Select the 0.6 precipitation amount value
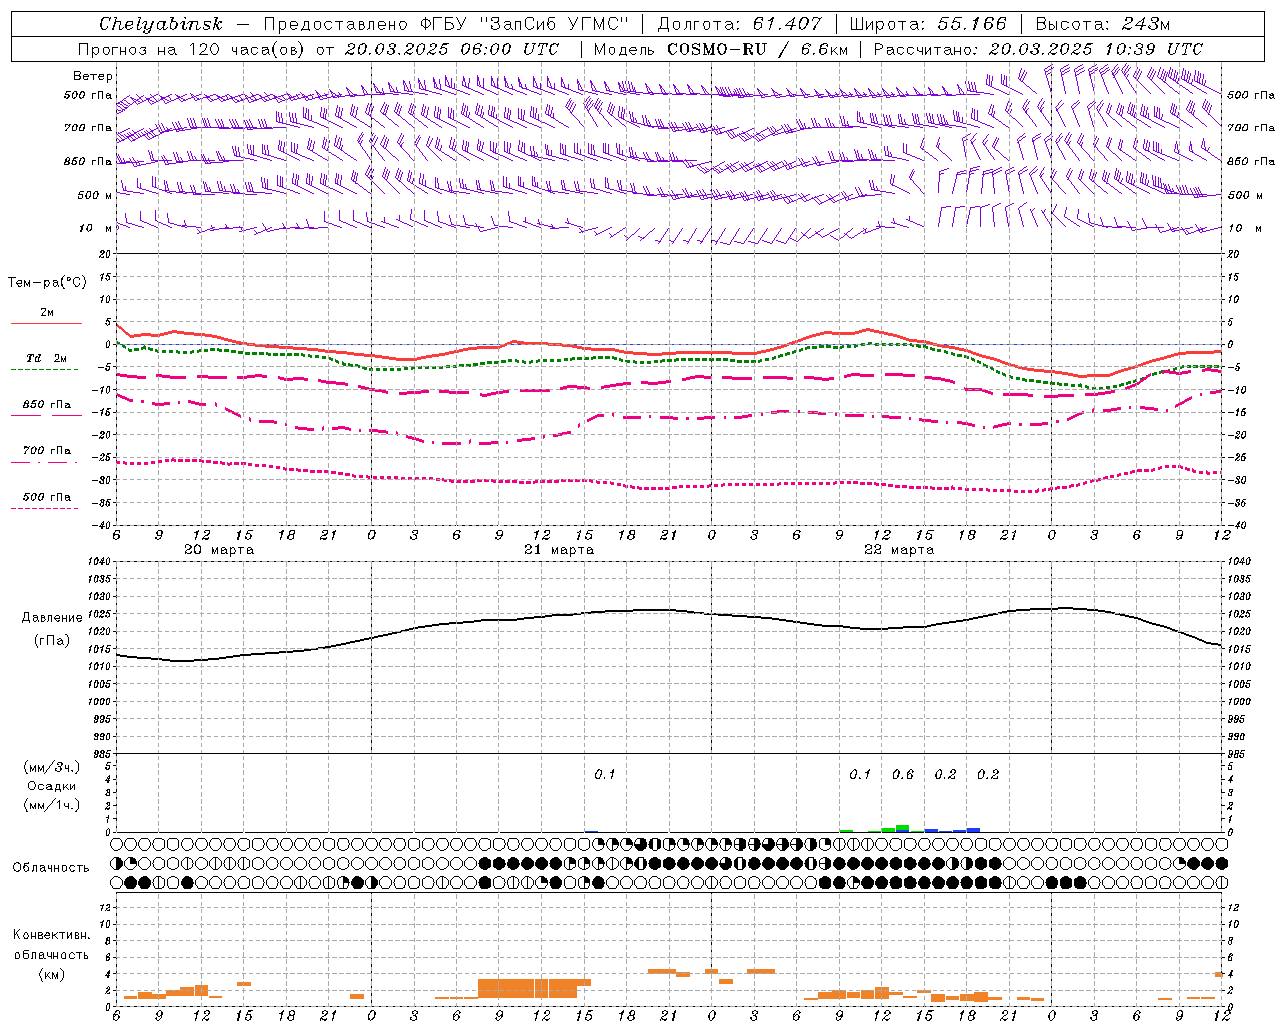1280x1024 pixels. point(903,775)
